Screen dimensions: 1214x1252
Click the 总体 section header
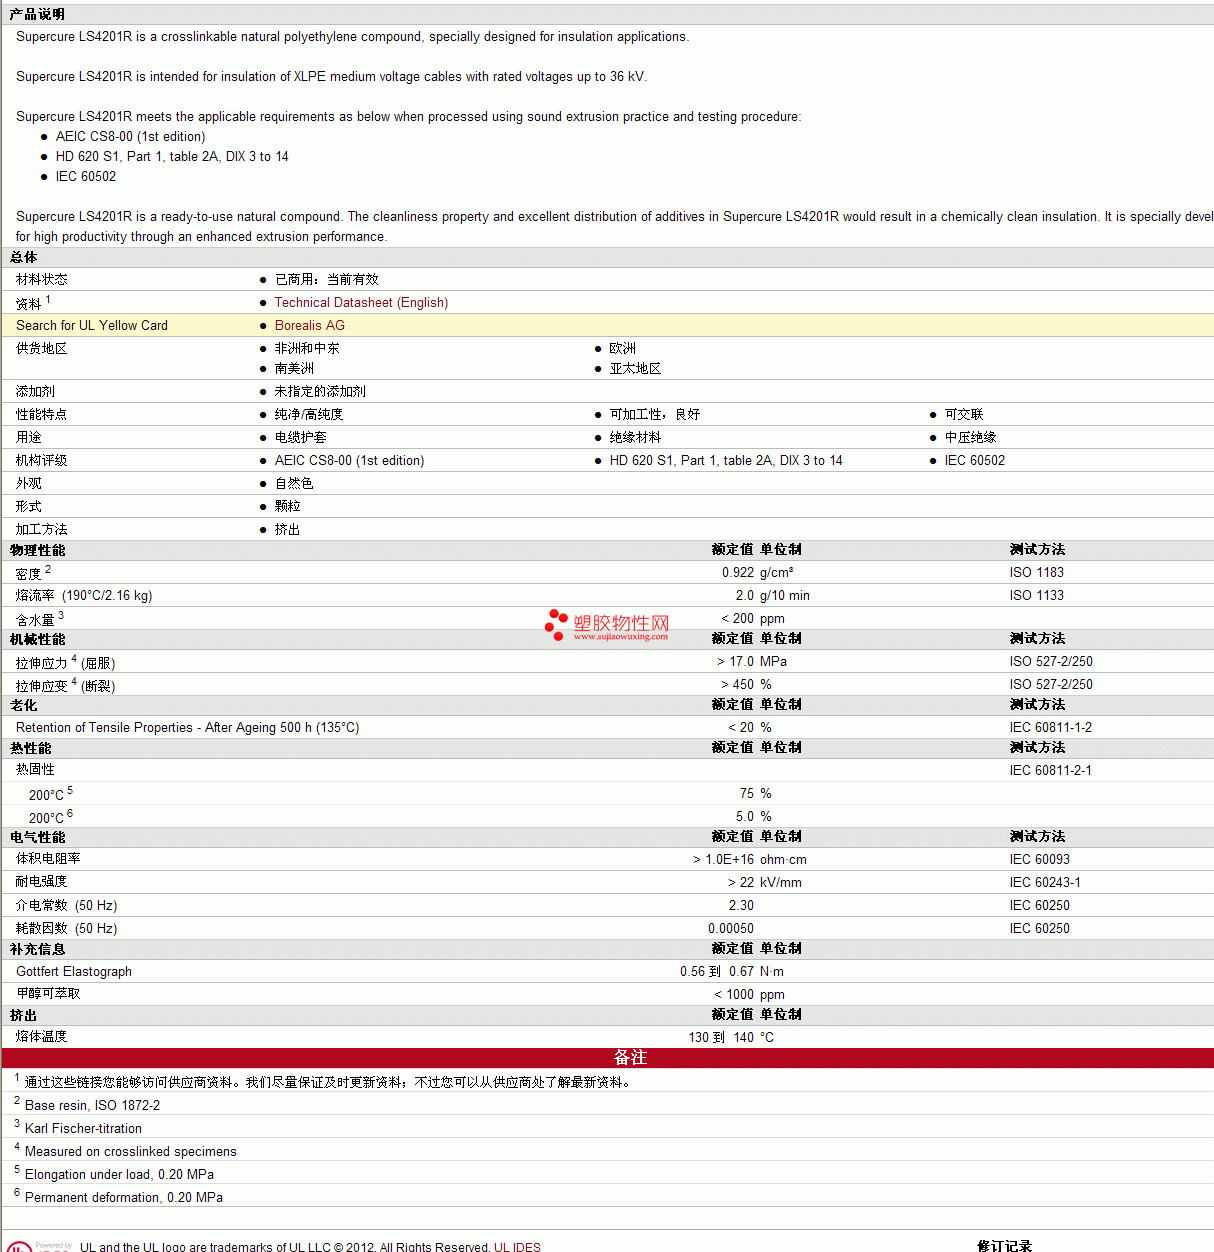pos(24,257)
